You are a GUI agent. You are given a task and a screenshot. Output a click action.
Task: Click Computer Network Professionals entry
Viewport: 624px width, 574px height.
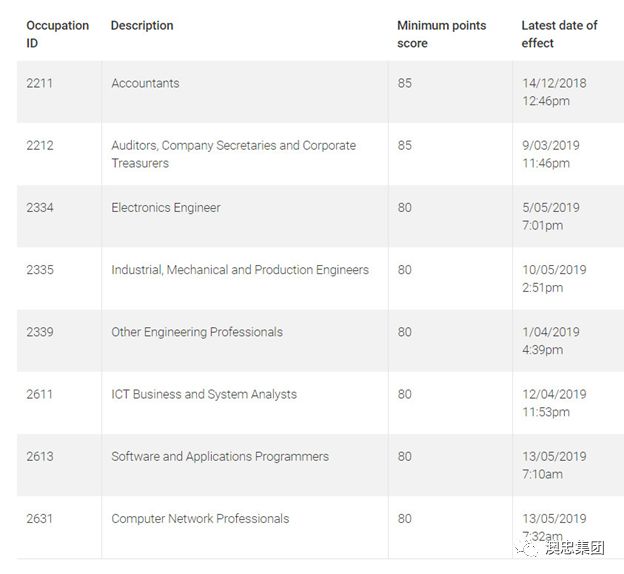tap(200, 518)
